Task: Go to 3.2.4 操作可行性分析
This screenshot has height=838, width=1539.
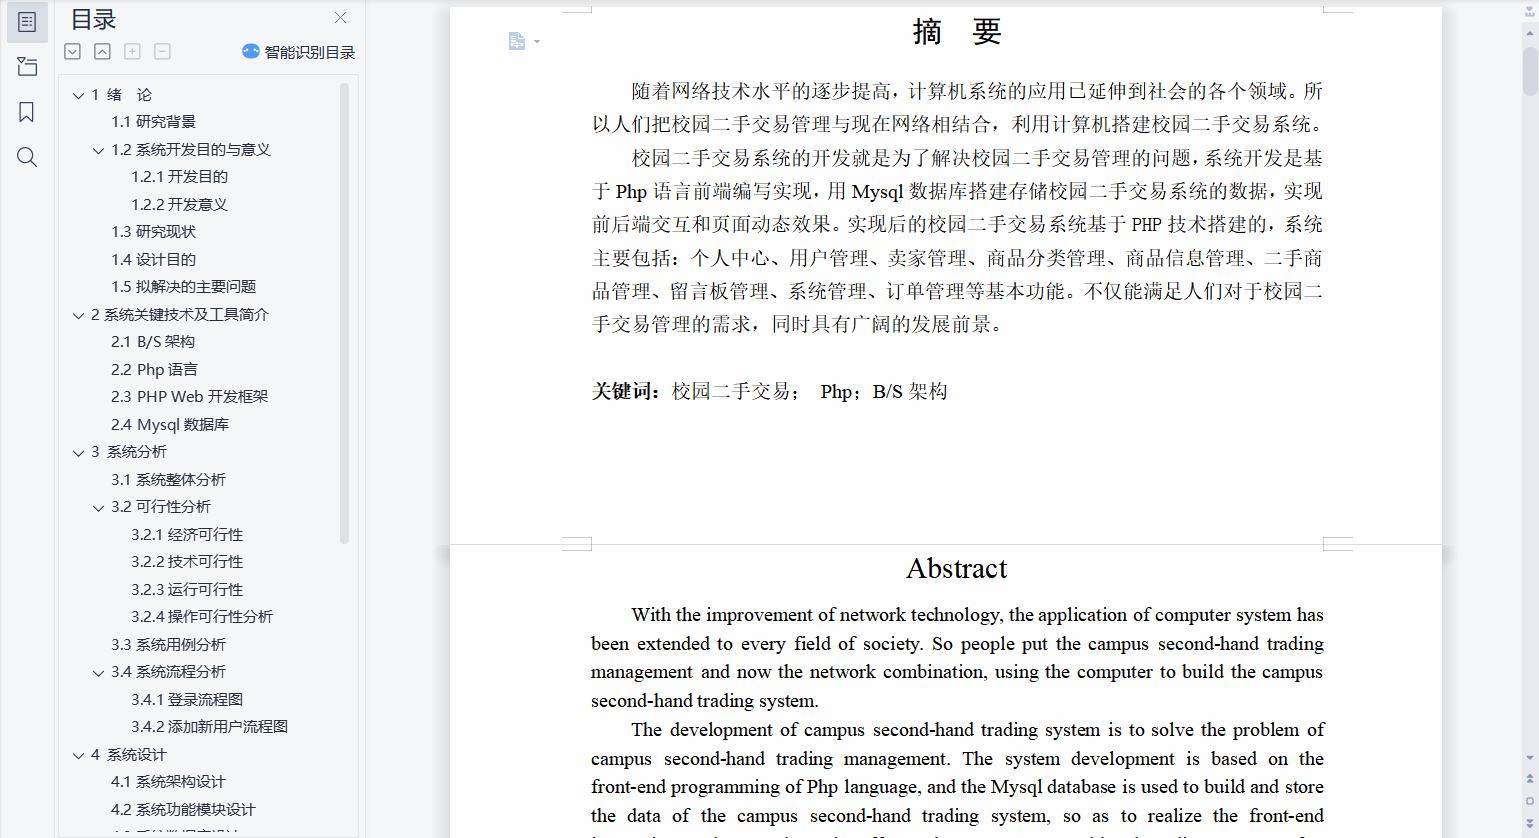Action: coord(202,617)
